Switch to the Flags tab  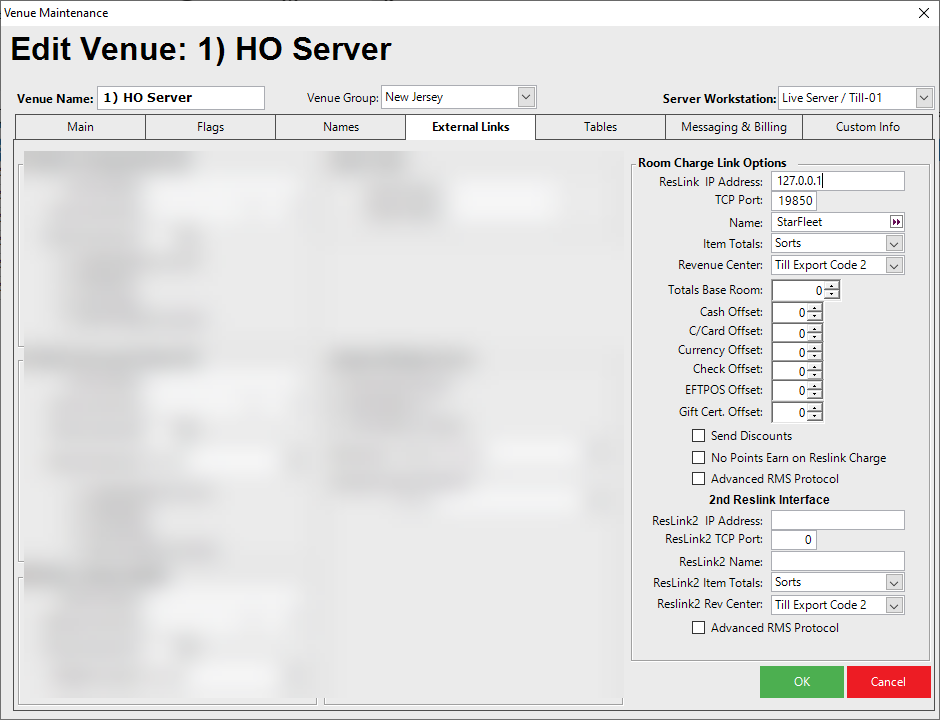tap(210, 127)
